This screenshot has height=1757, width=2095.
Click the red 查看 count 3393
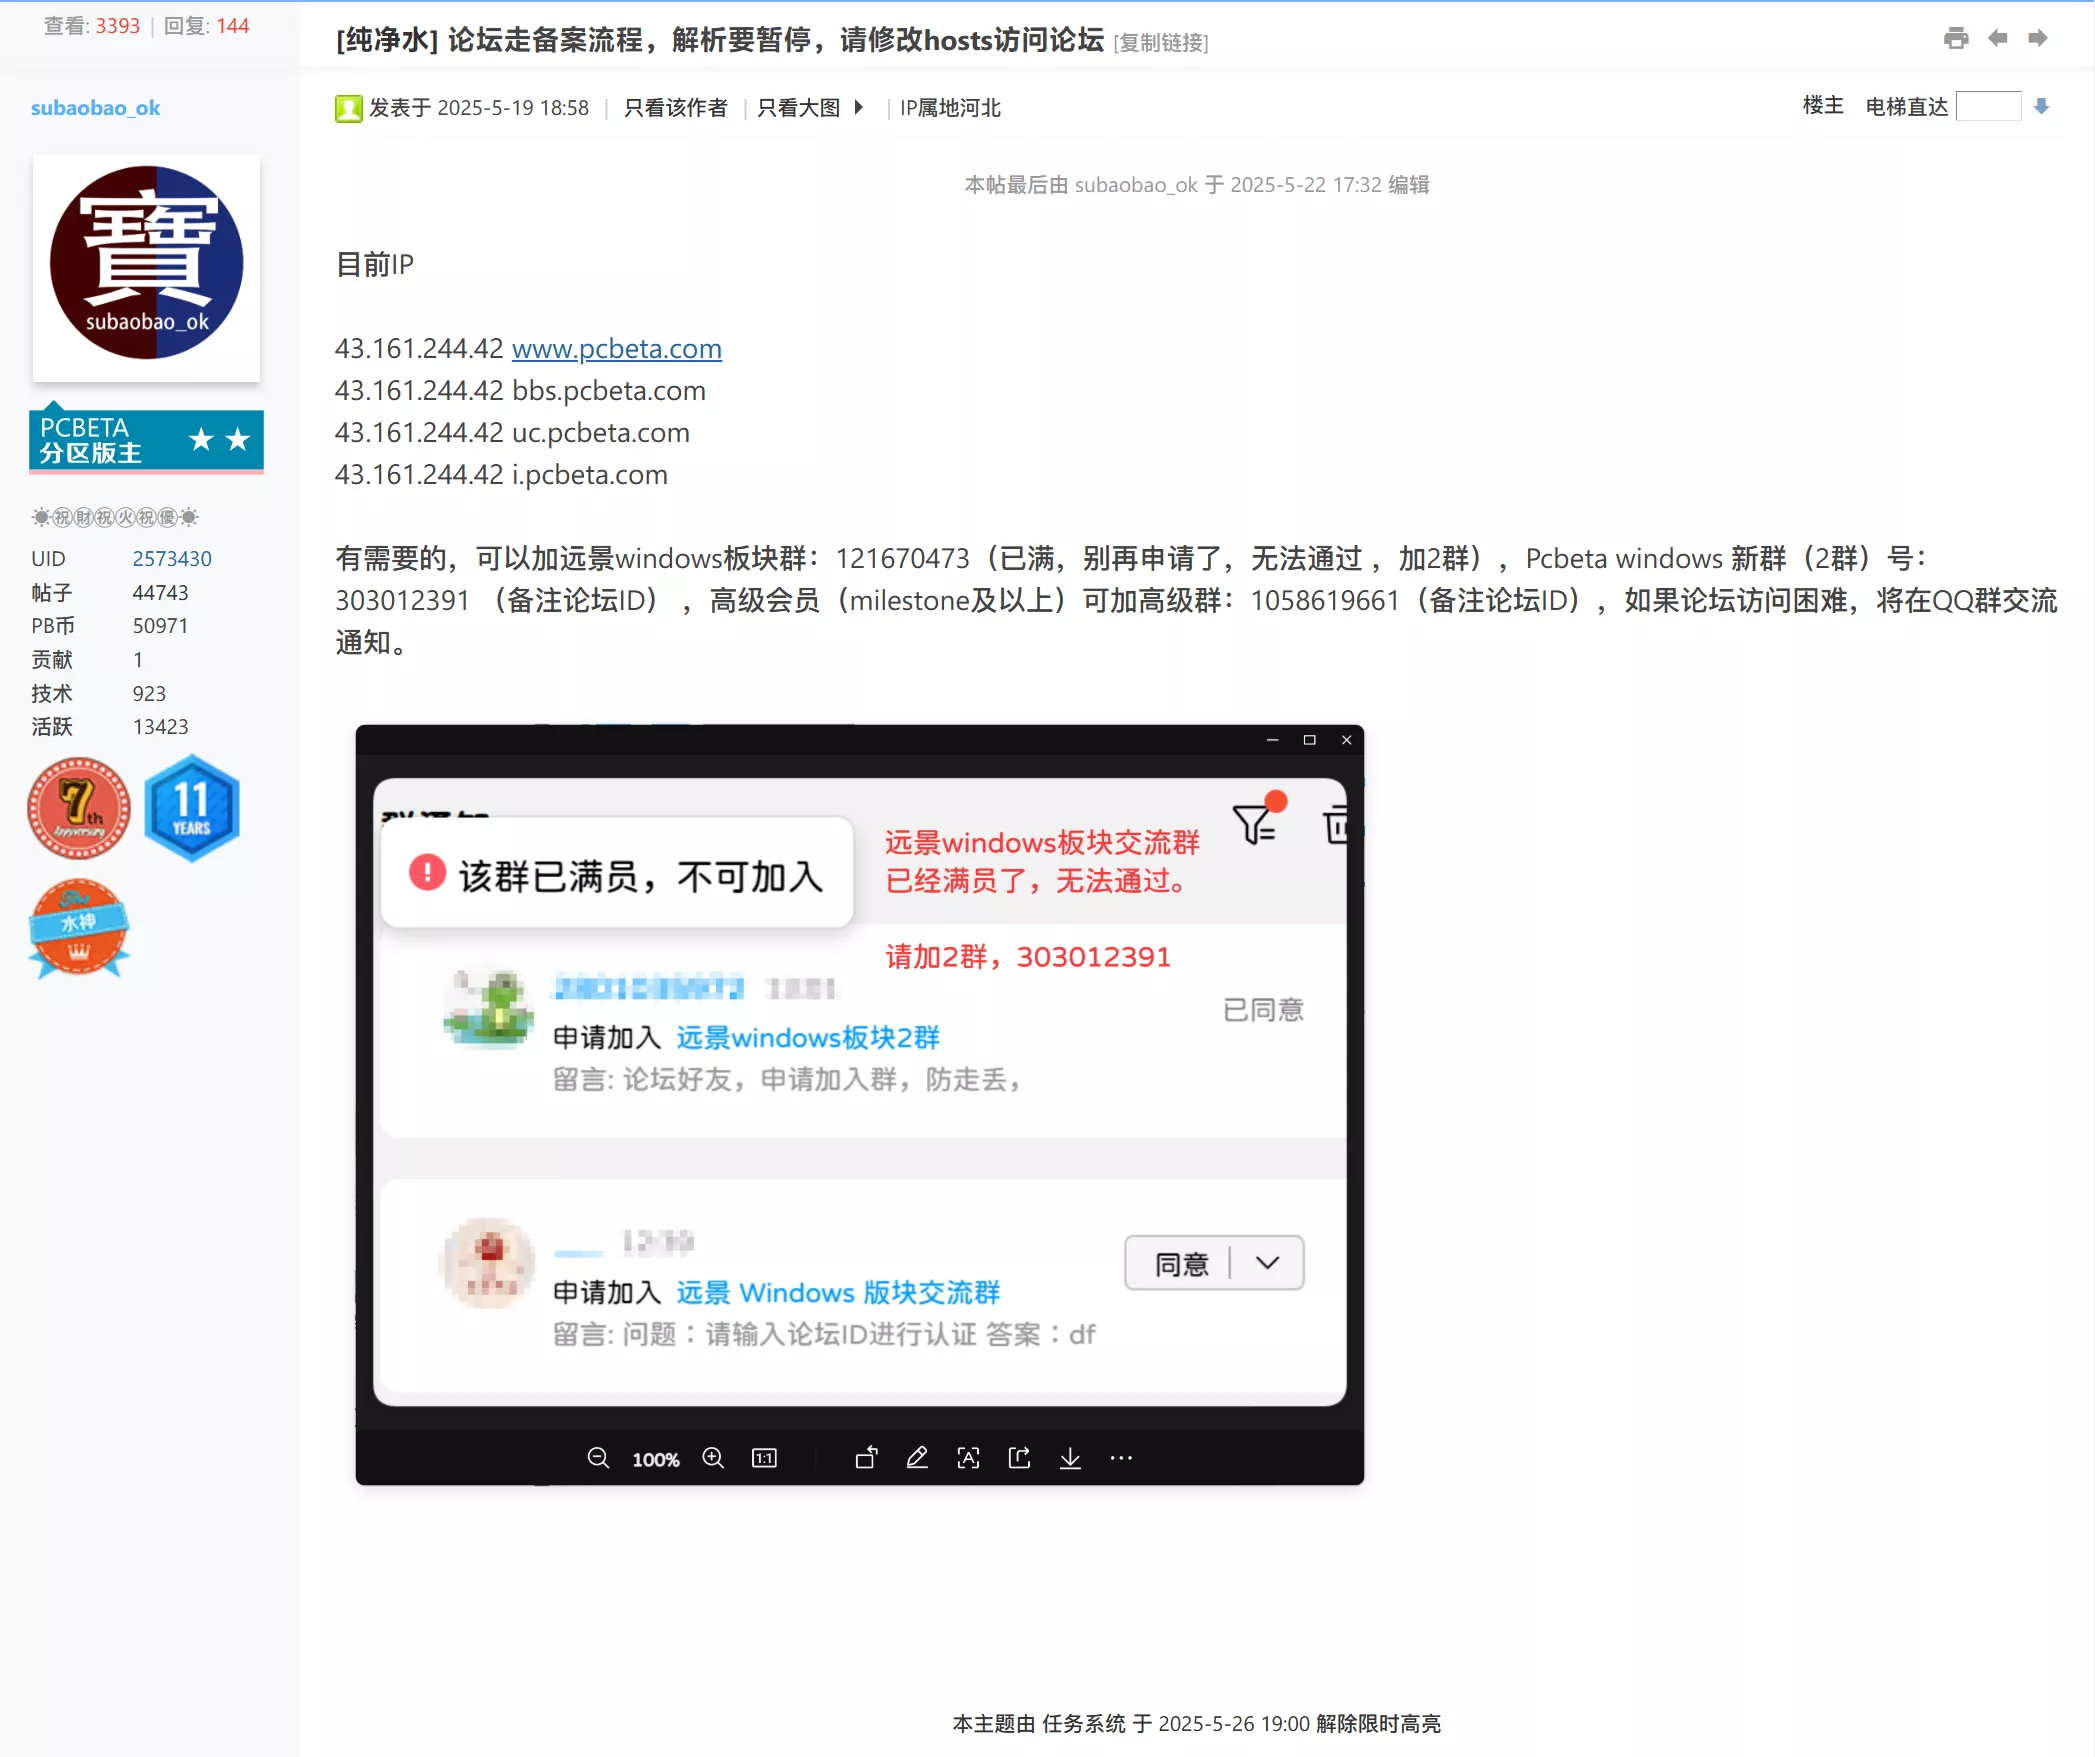point(118,26)
